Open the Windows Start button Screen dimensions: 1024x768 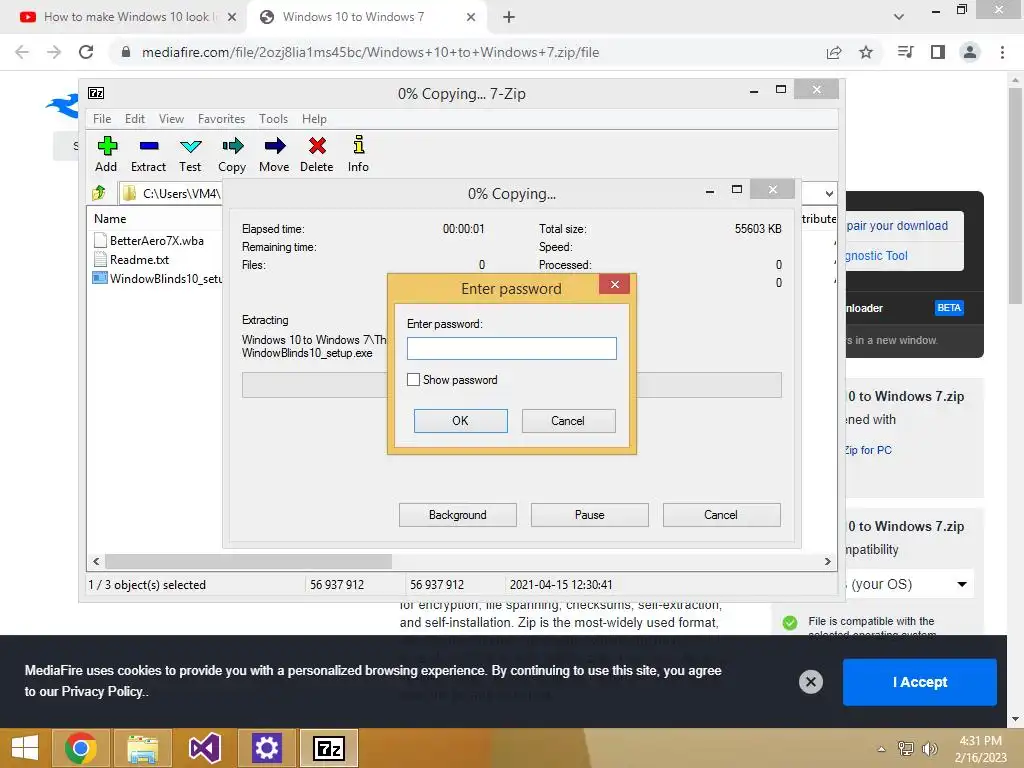tap(25, 748)
